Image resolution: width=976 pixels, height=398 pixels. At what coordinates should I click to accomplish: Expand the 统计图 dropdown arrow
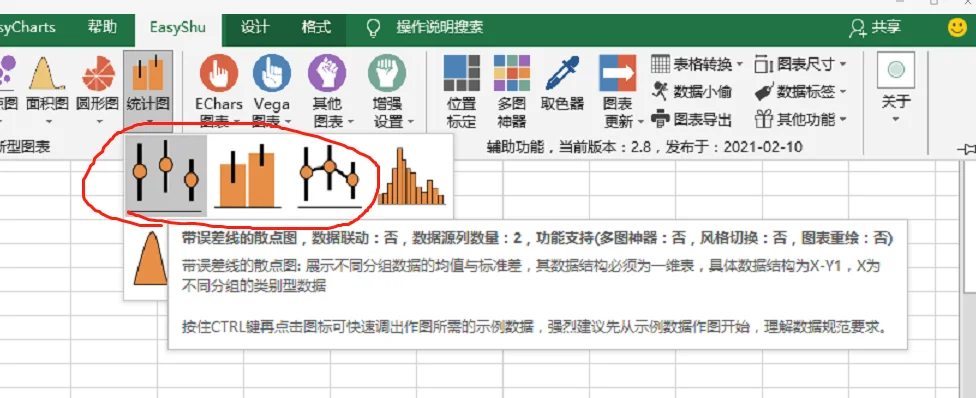pyautogui.click(x=148, y=123)
